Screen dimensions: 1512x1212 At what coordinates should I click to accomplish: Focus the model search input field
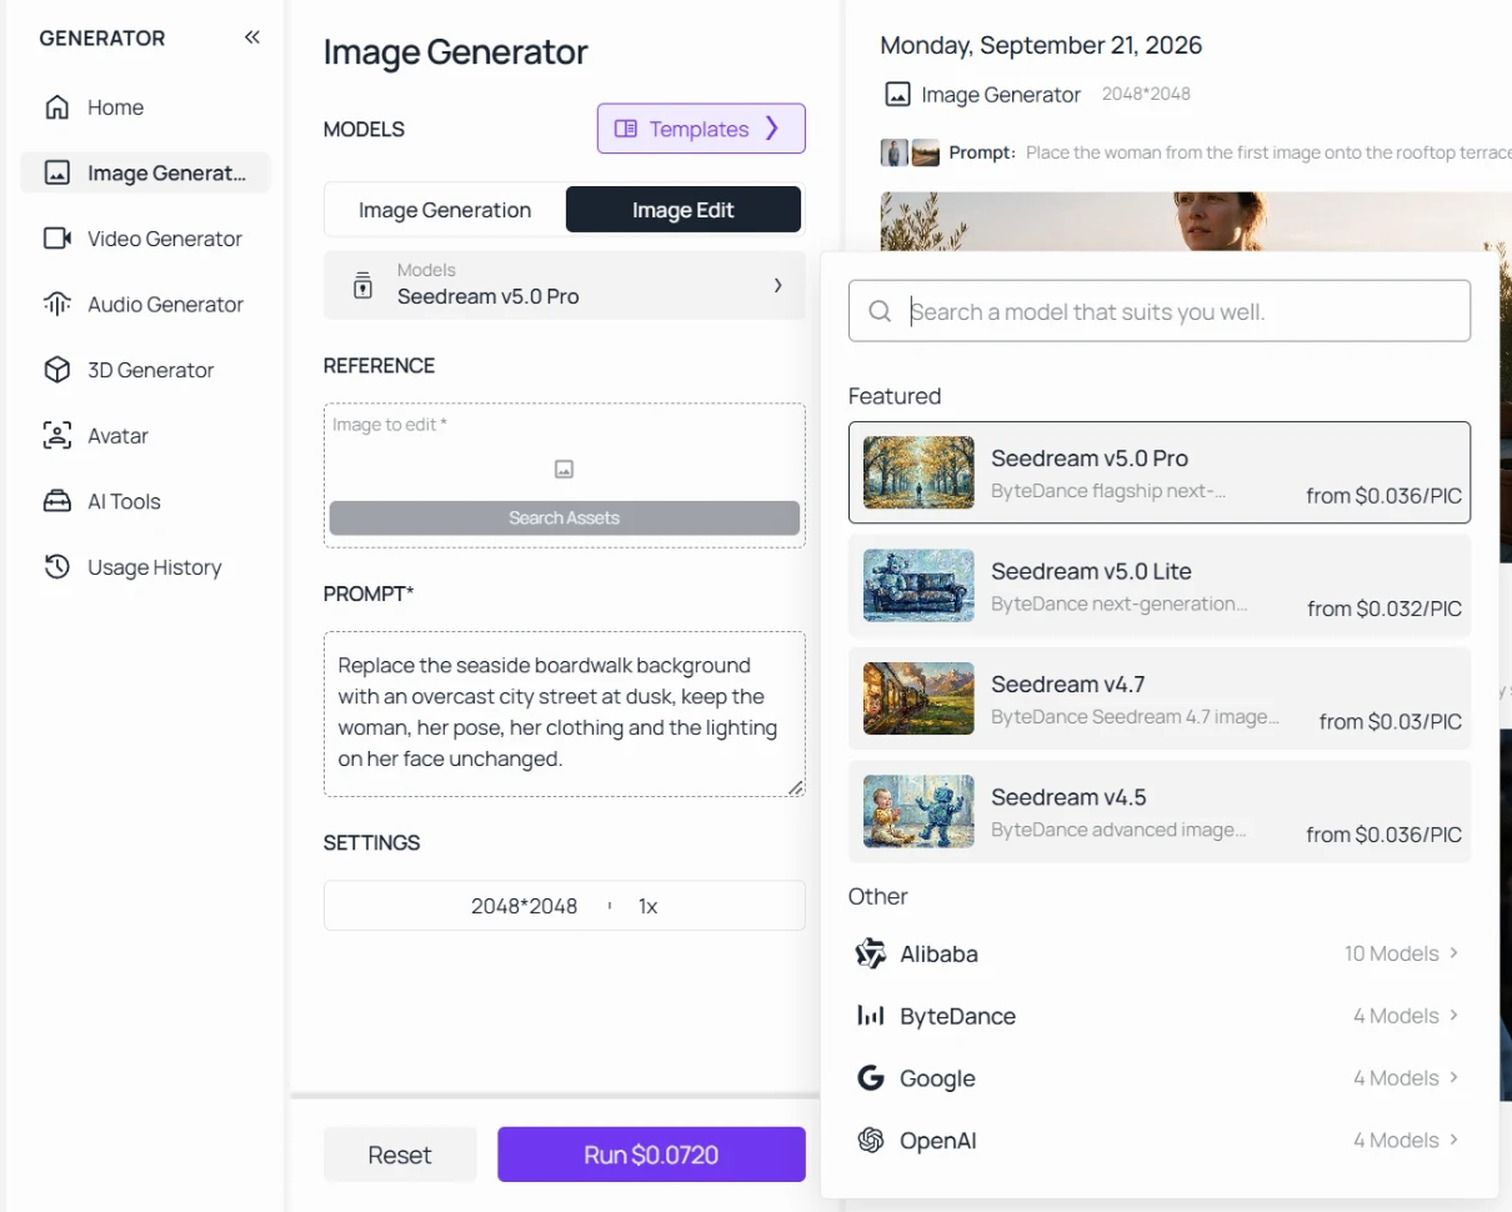click(1159, 311)
